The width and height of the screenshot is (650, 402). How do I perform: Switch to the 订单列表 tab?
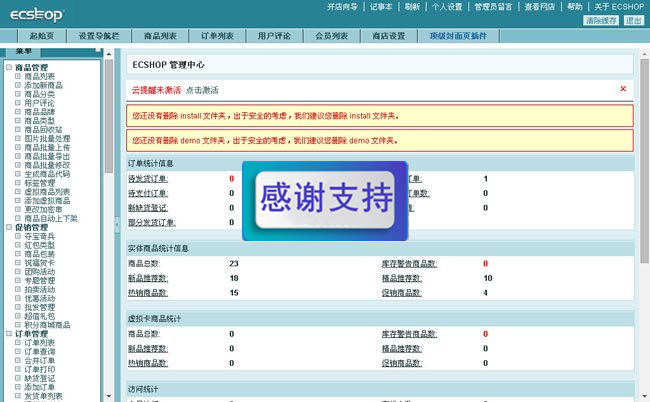click(217, 36)
